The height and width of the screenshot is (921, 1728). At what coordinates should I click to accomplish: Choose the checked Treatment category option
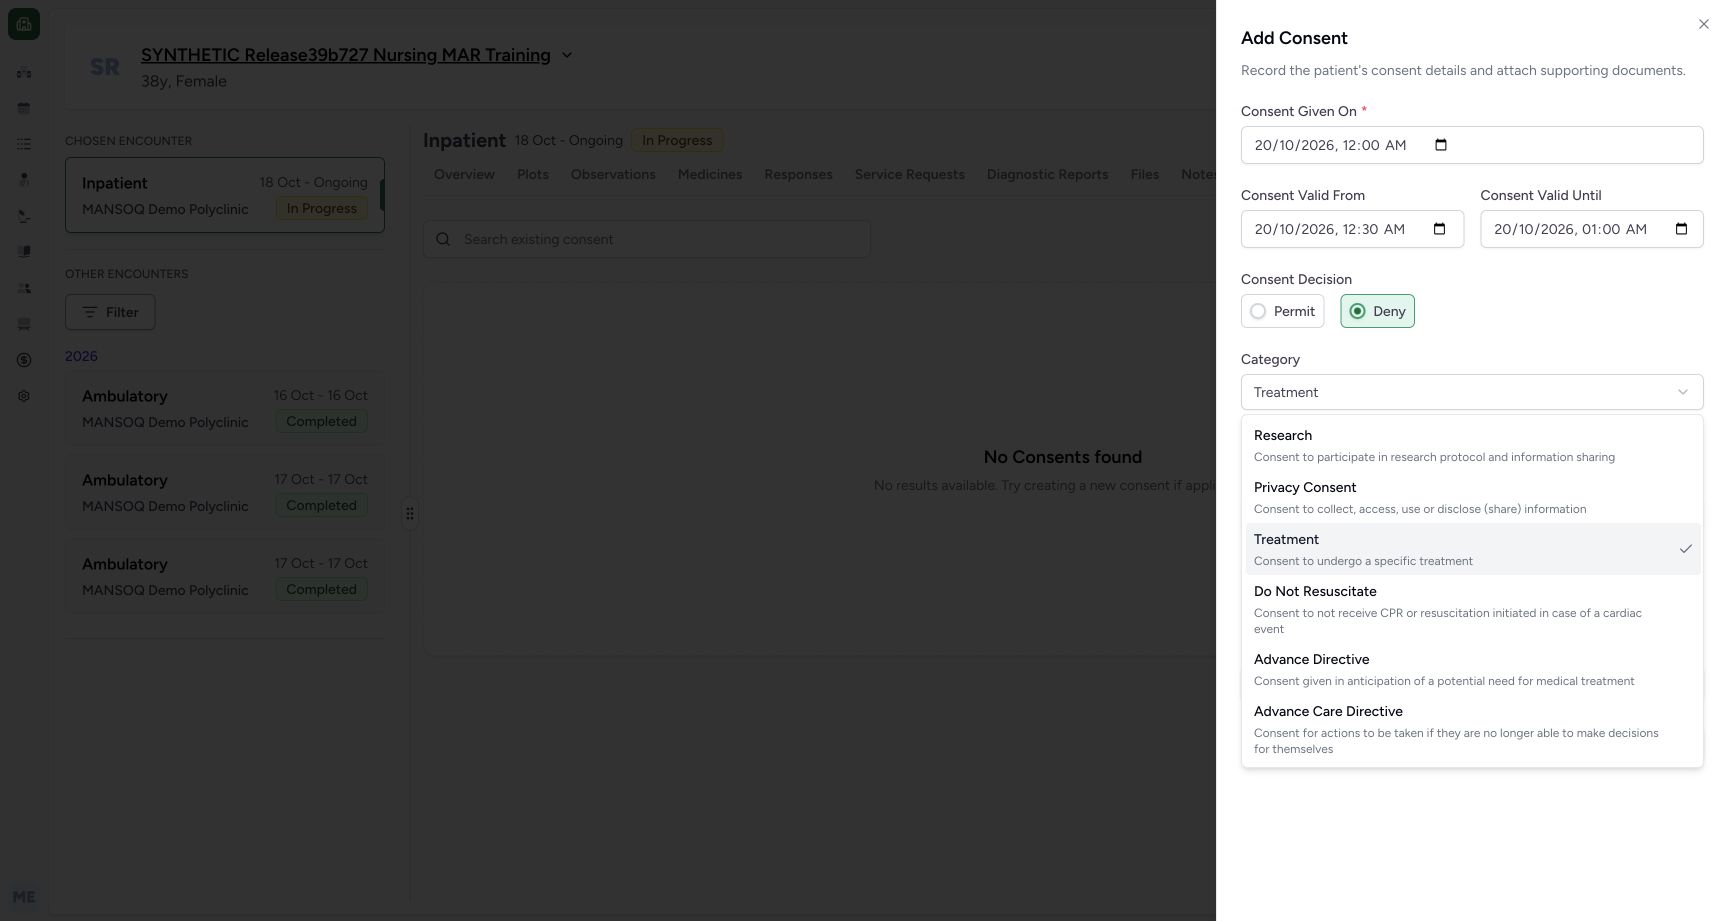point(1472,549)
